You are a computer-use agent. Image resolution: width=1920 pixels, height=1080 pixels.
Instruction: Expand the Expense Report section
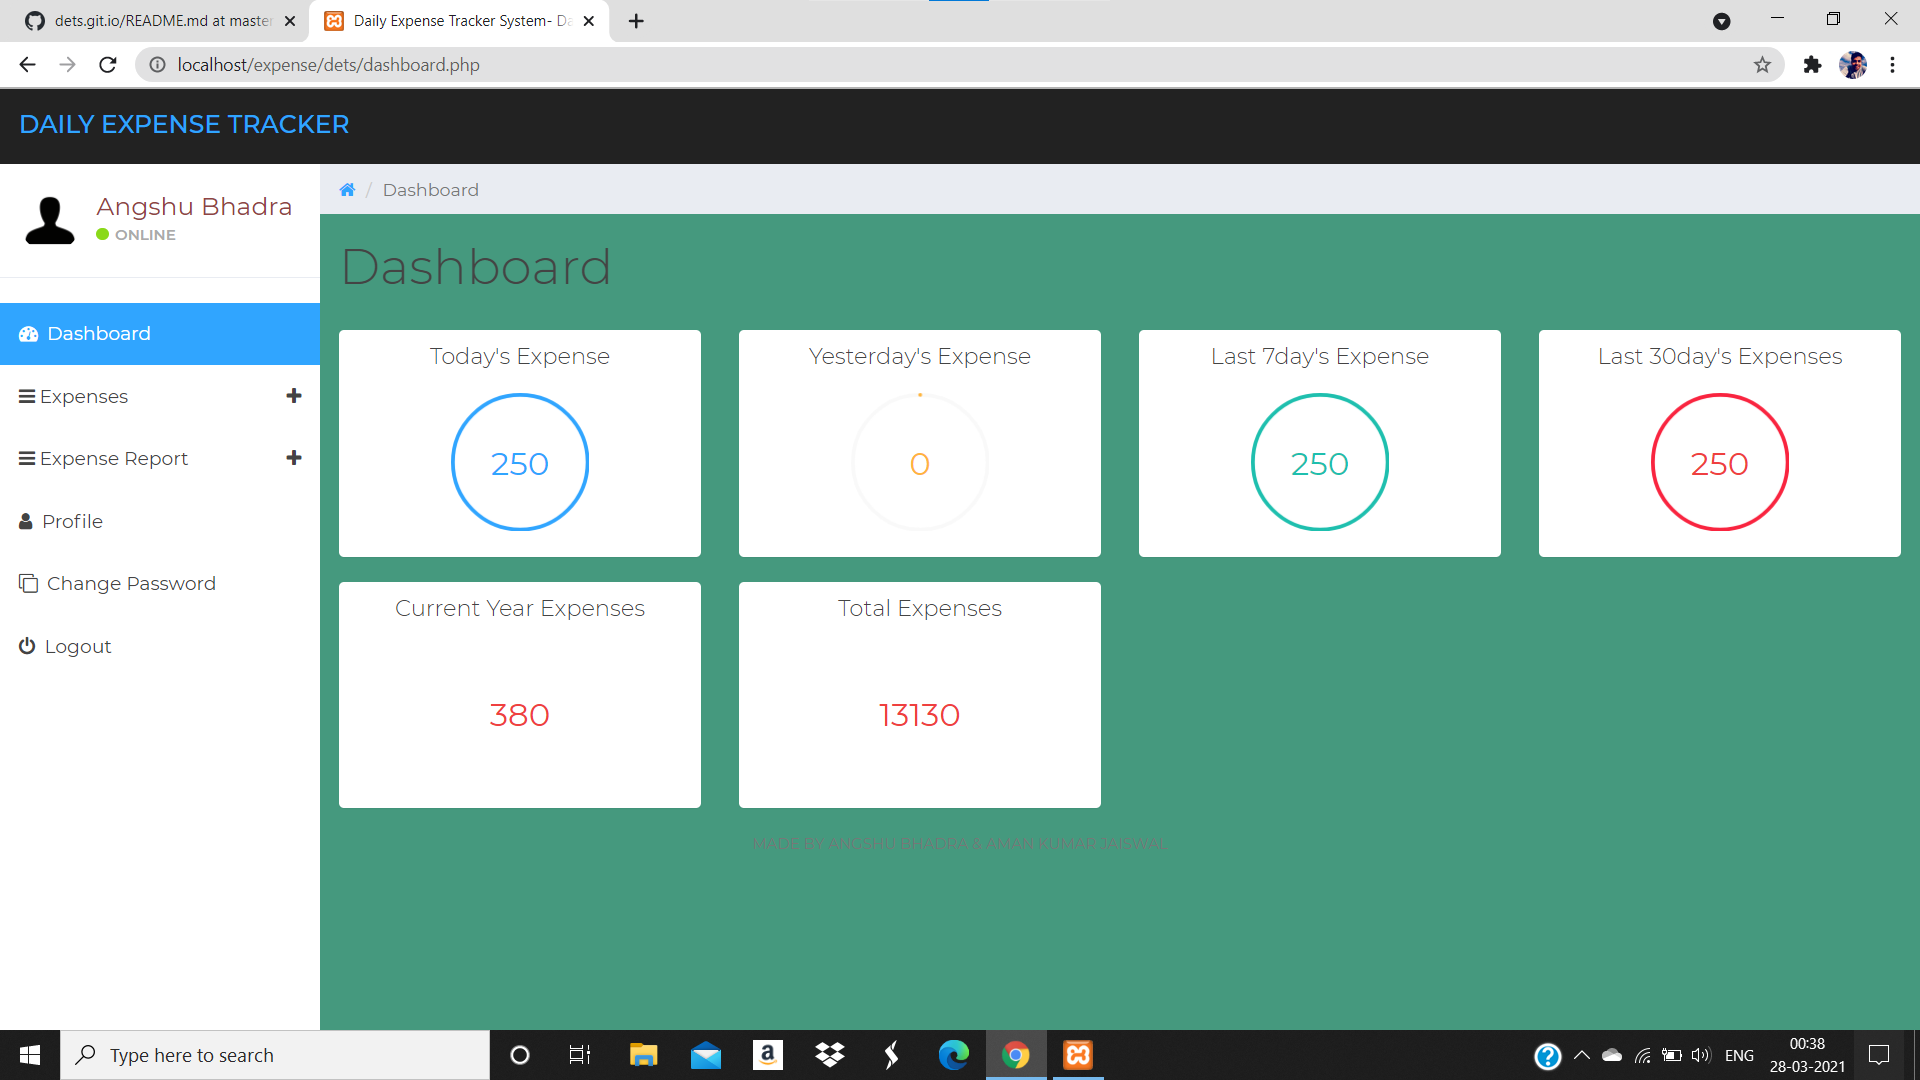click(293, 458)
